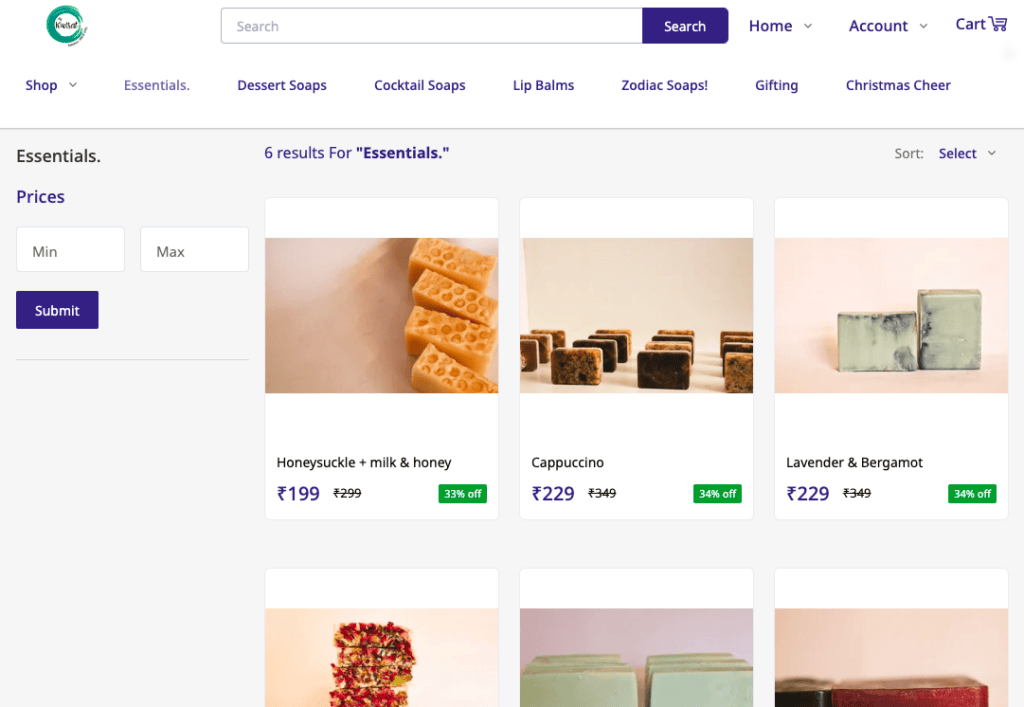Select the Lip Balms category
Image resolution: width=1024 pixels, height=707 pixels.
(x=543, y=85)
